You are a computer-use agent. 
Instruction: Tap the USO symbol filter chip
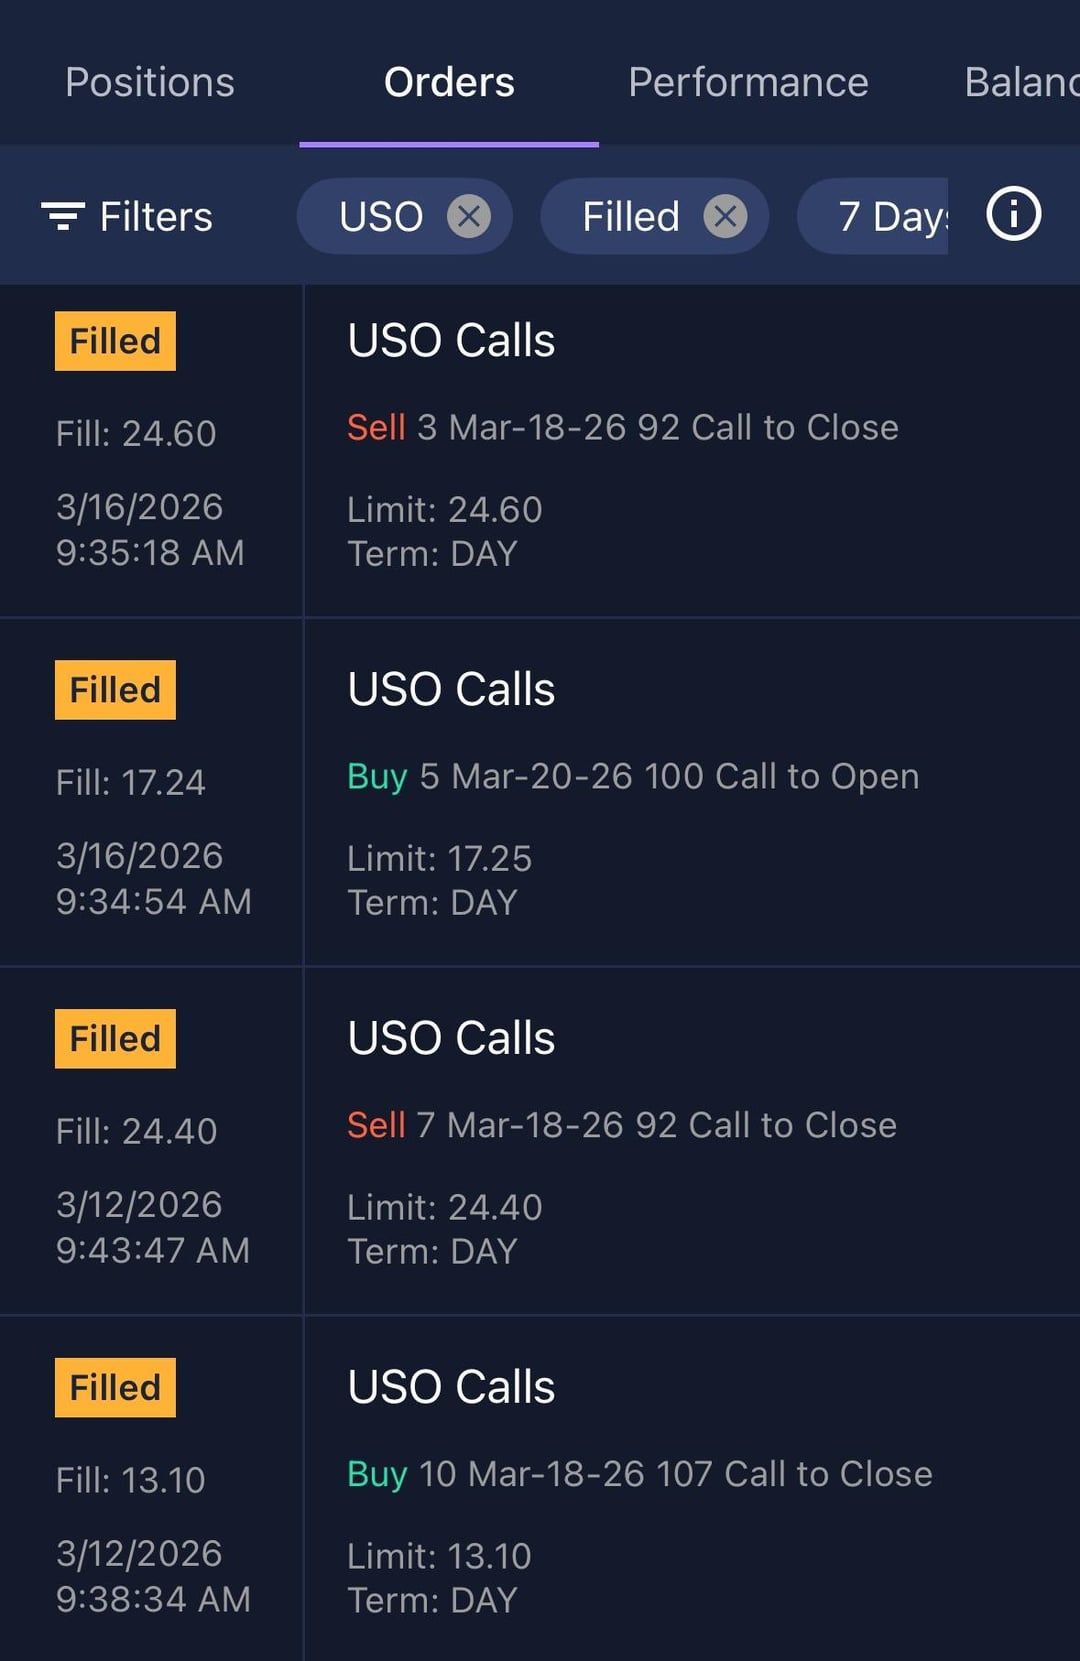381,216
